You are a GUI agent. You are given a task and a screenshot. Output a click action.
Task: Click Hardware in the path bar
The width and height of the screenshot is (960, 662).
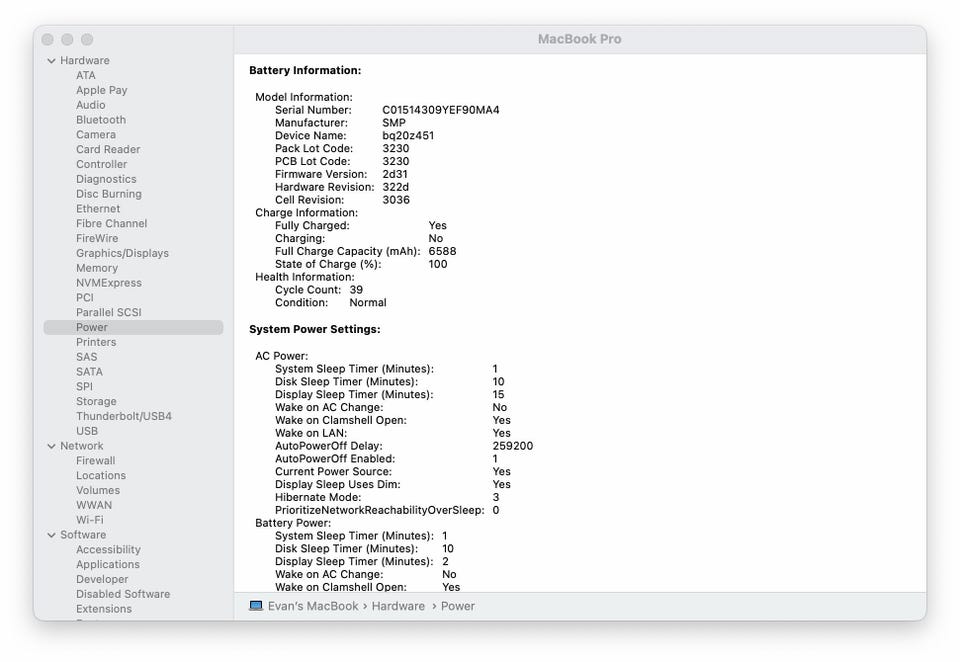pyautogui.click(x=398, y=606)
